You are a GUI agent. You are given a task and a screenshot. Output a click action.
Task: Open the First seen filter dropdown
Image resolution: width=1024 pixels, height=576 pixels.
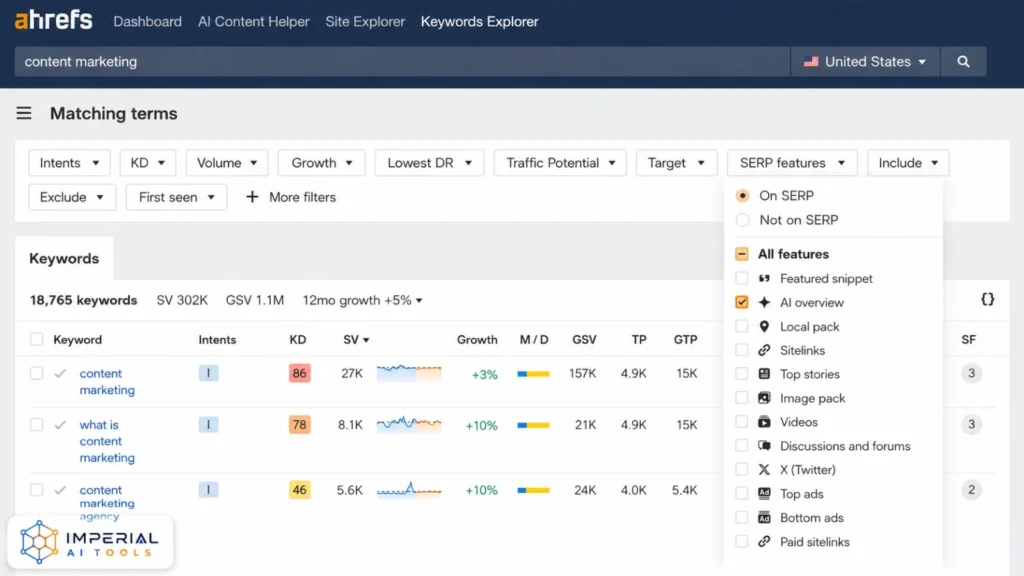[x=176, y=197]
